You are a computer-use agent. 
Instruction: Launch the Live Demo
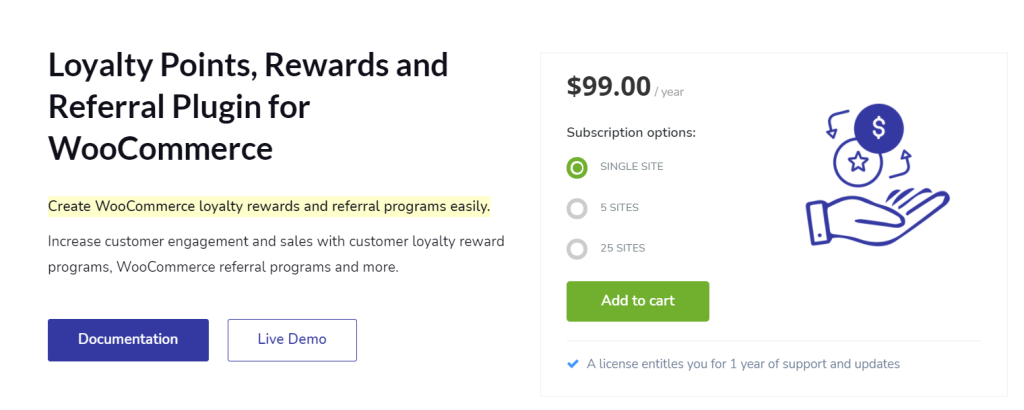(x=292, y=340)
